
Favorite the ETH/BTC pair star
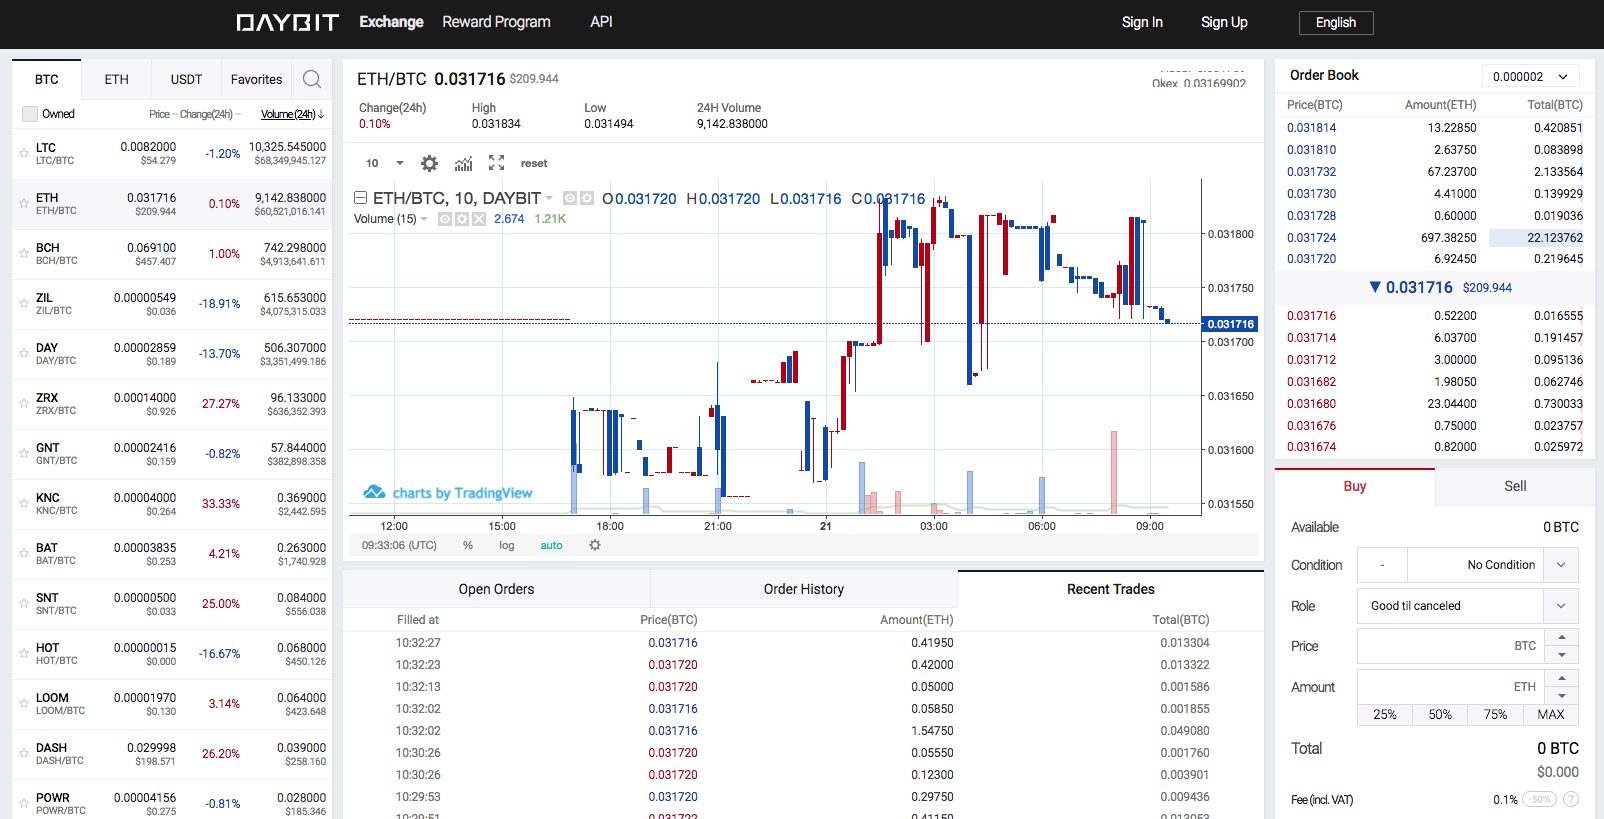(24, 204)
